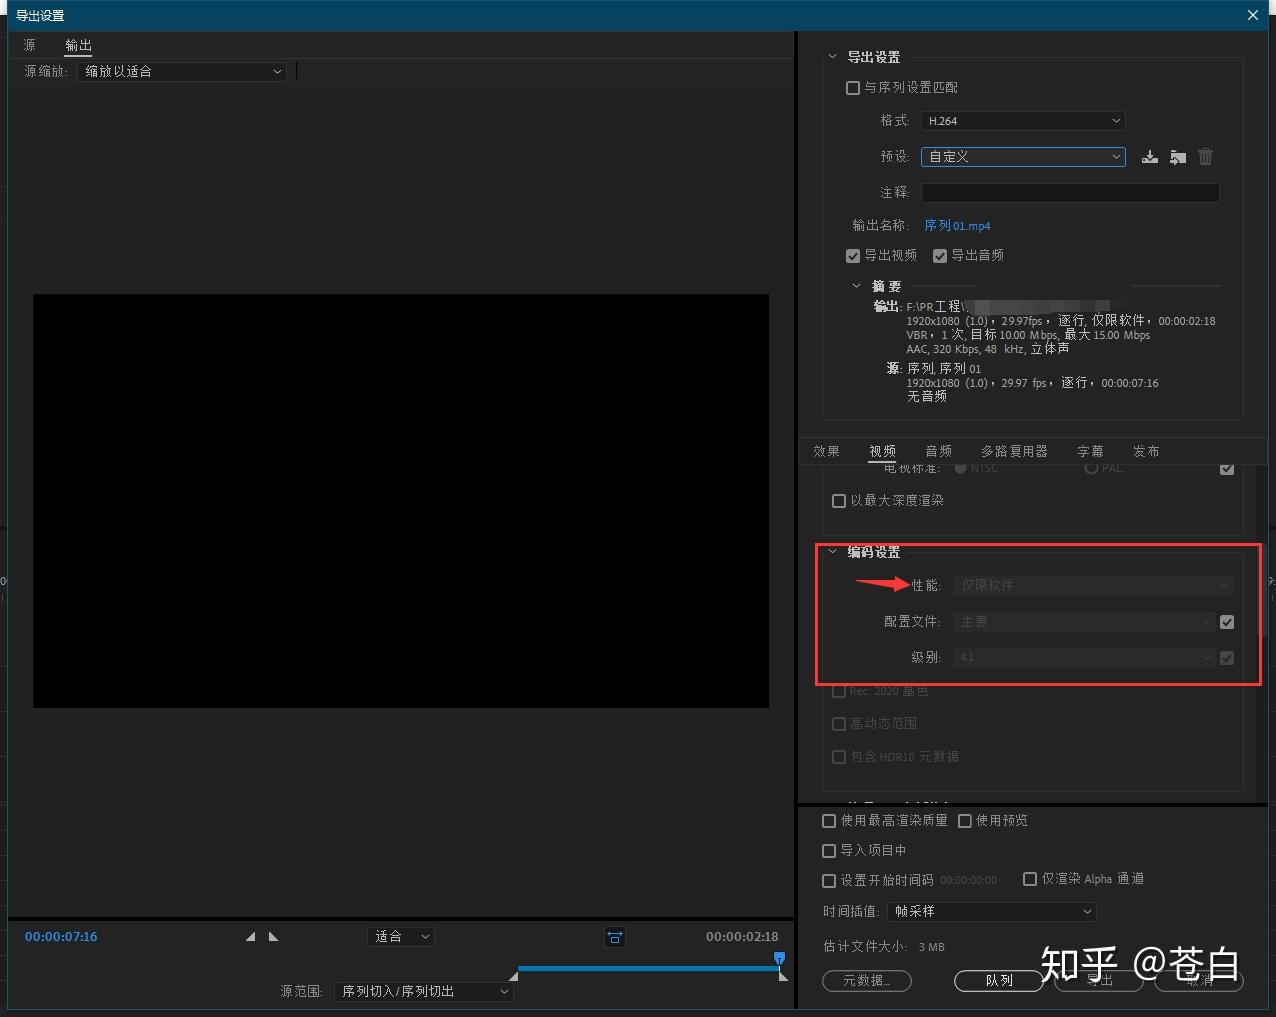Open the Performance 仅限软件 dropdown
The height and width of the screenshot is (1017, 1276).
click(1093, 586)
